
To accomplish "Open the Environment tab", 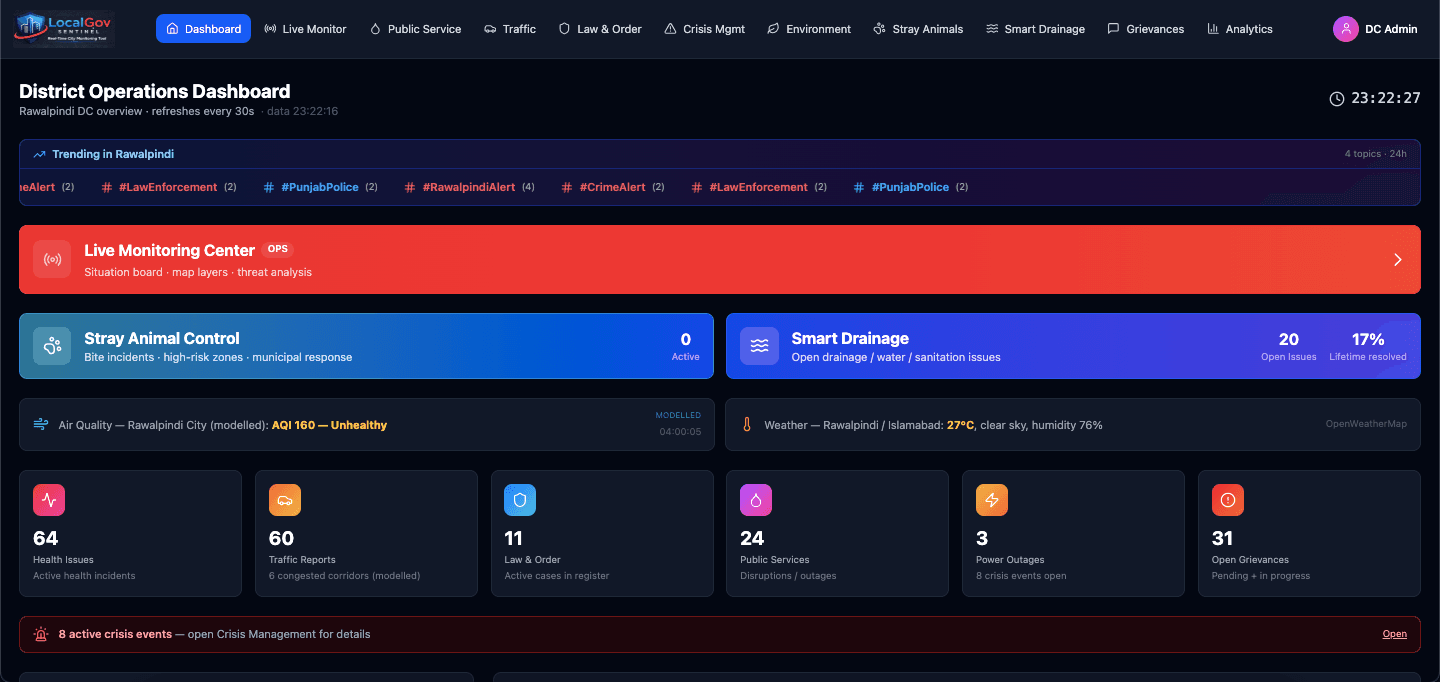I will (809, 29).
